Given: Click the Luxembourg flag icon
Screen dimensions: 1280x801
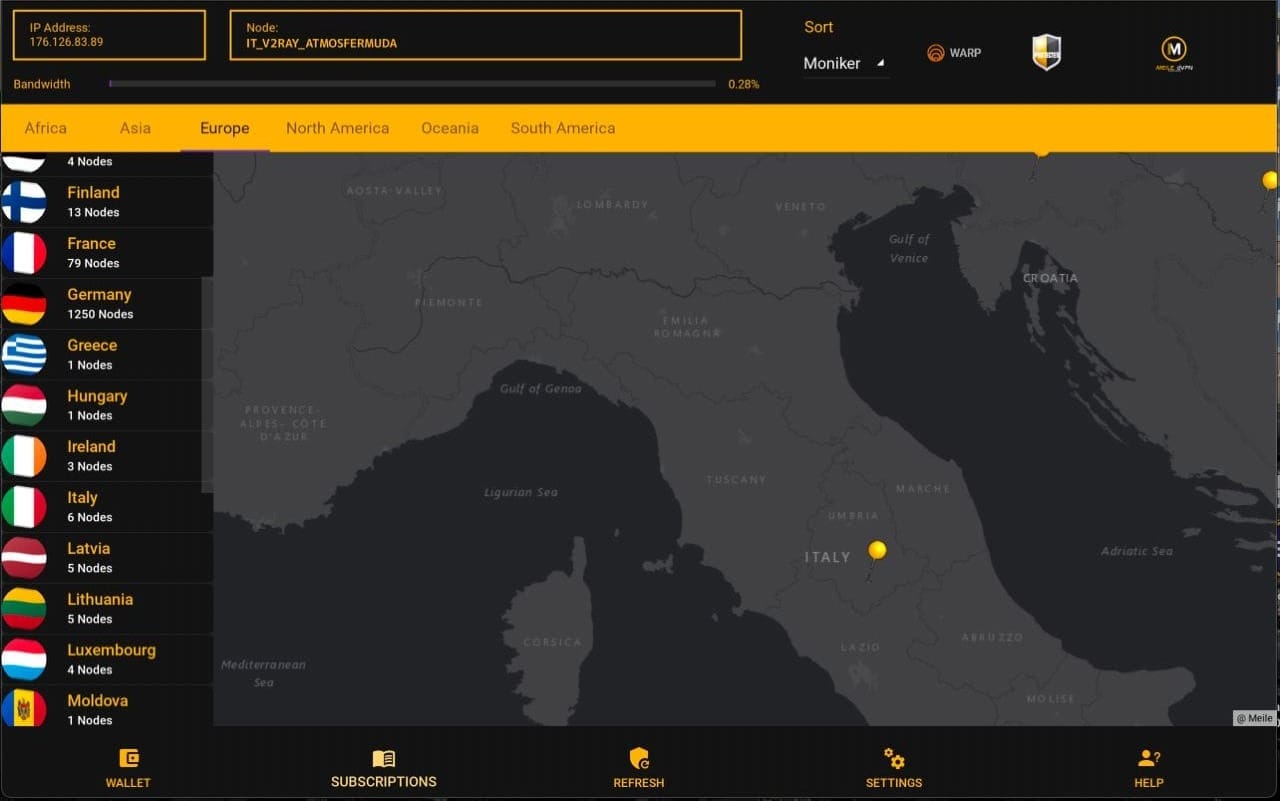Looking at the screenshot, I should pyautogui.click(x=24, y=660).
